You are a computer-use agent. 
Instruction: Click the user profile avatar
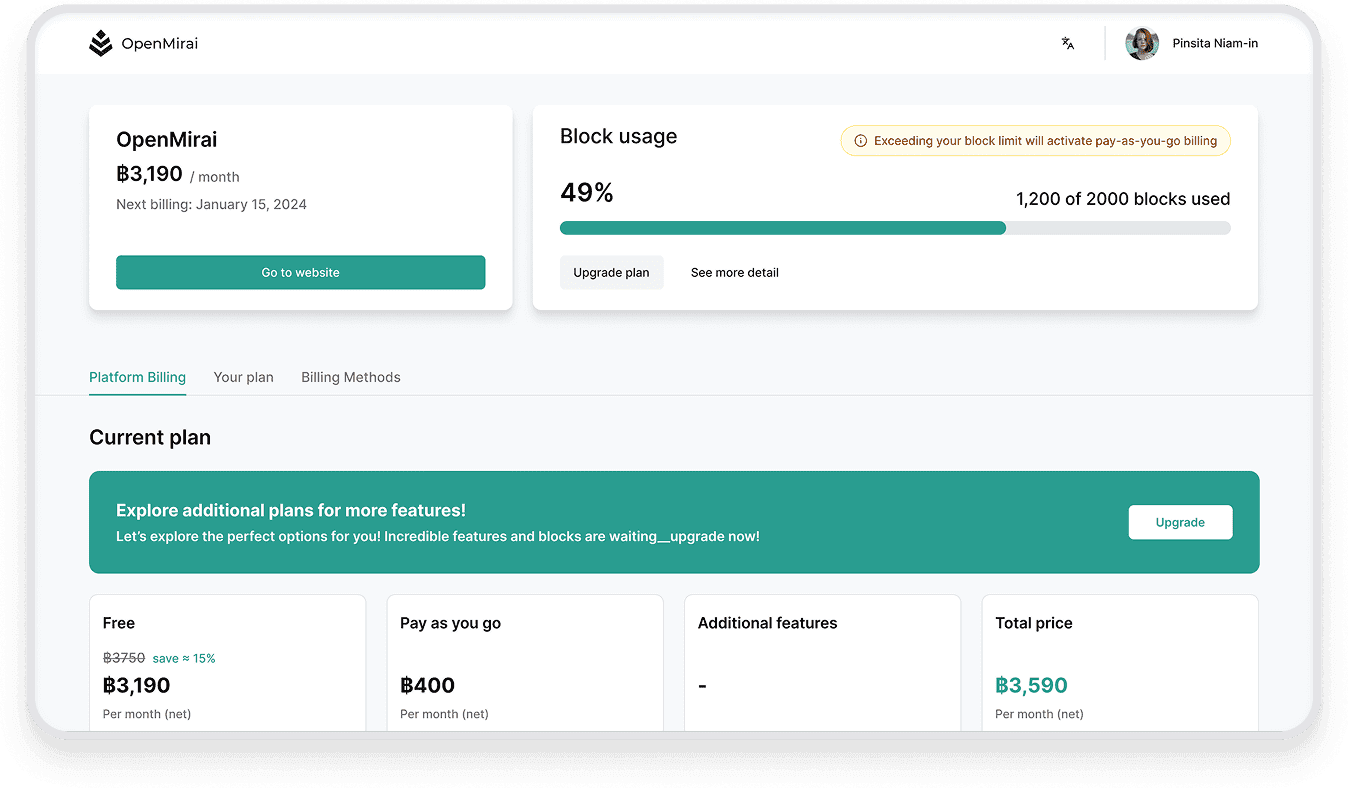[x=1141, y=43]
